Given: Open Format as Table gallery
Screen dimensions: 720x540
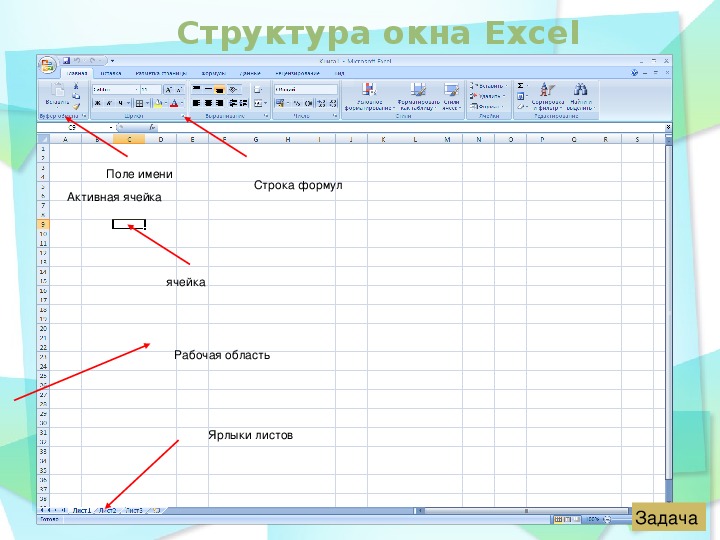Looking at the screenshot, I should click(418, 96).
